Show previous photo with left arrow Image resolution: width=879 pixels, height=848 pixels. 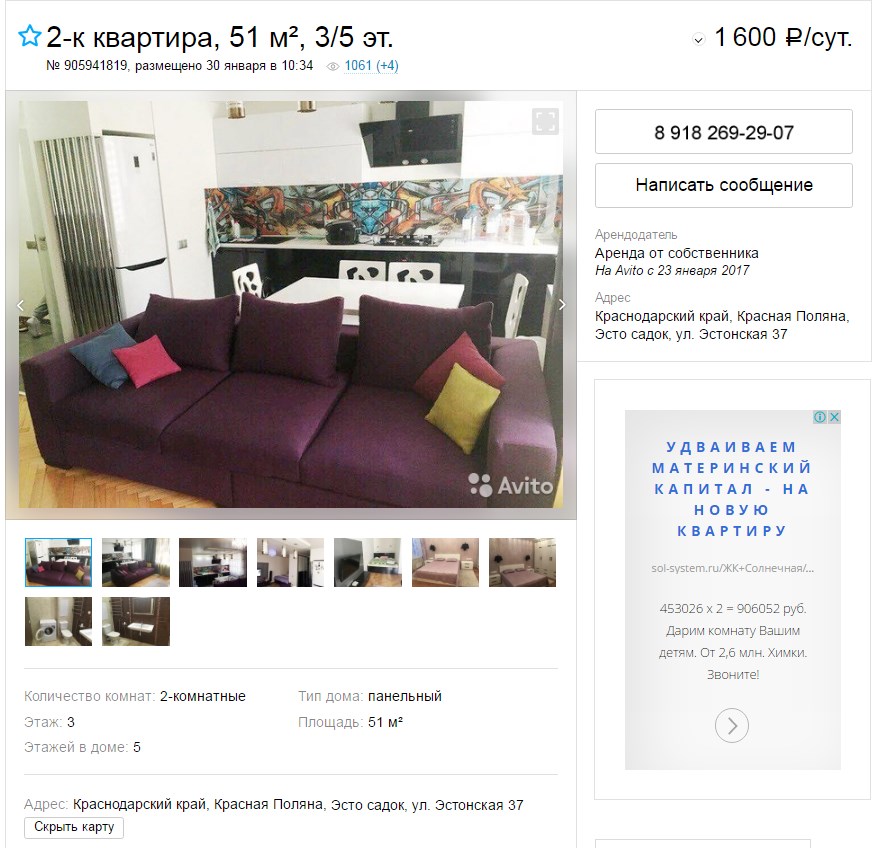(21, 305)
